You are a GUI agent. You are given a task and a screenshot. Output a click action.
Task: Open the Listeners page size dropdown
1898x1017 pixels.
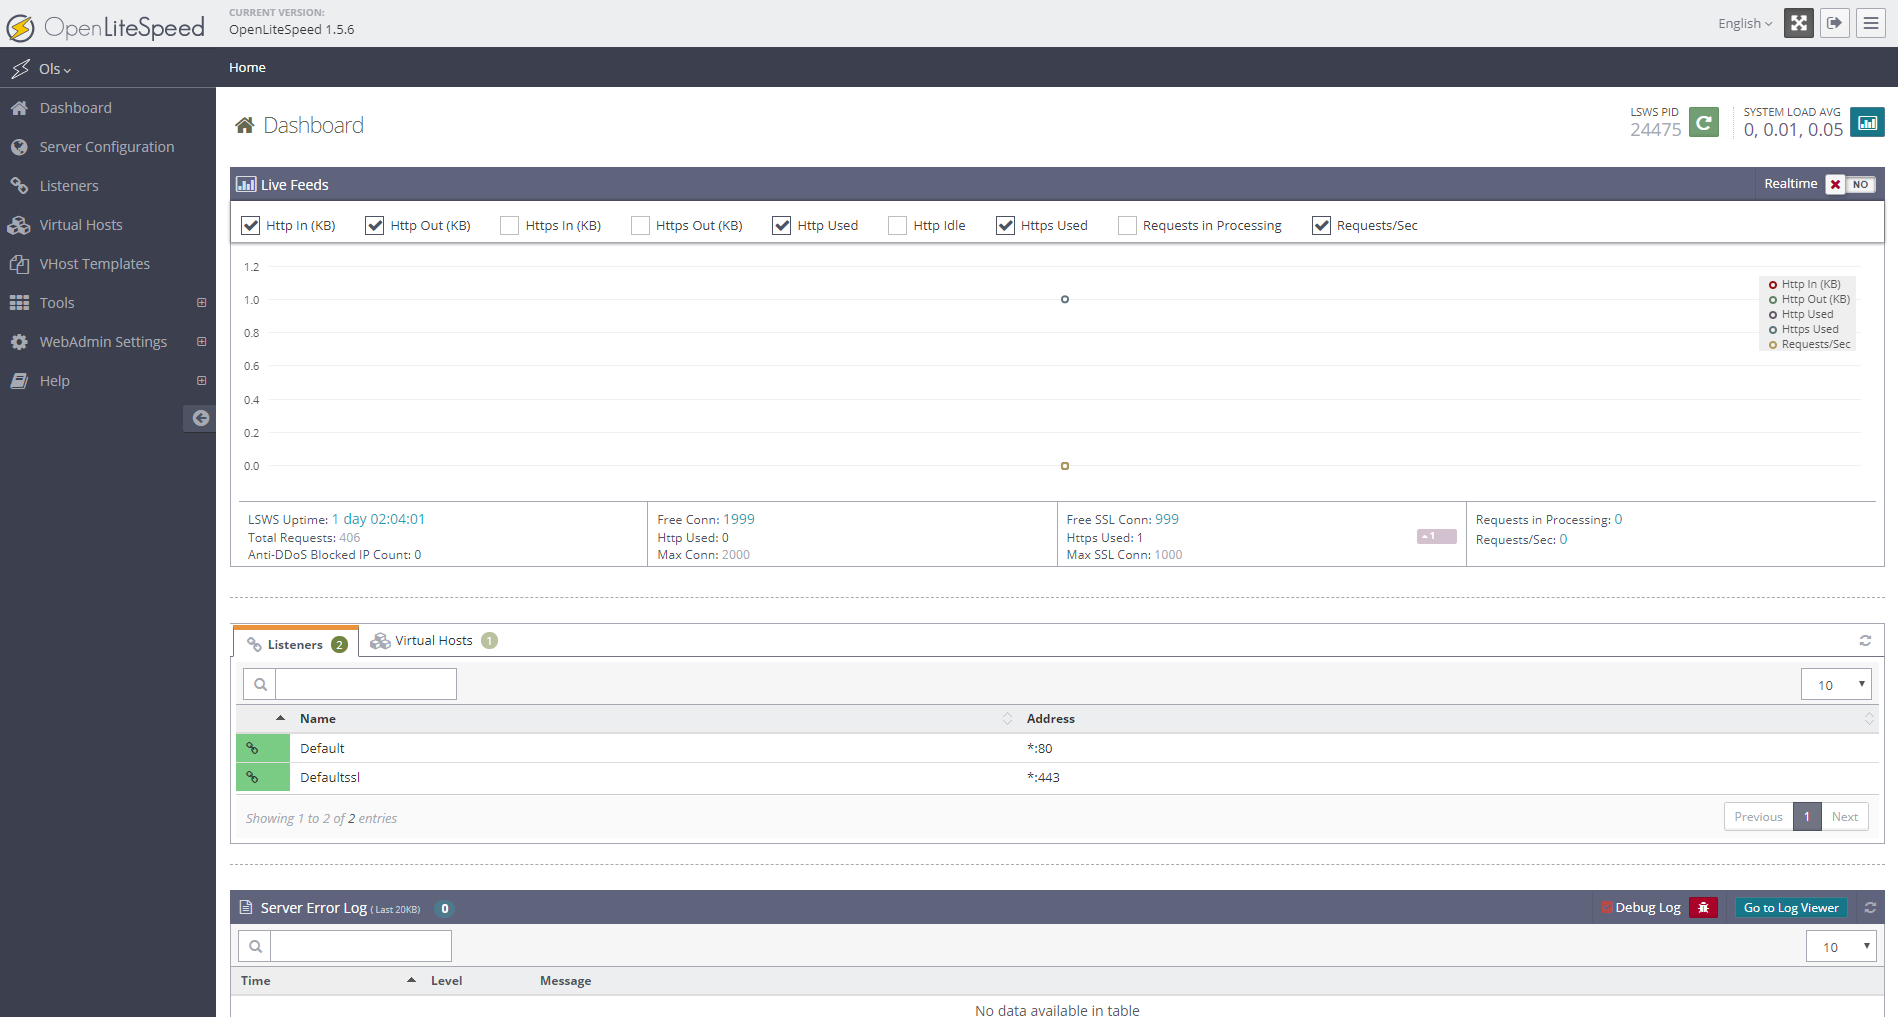pos(1836,685)
